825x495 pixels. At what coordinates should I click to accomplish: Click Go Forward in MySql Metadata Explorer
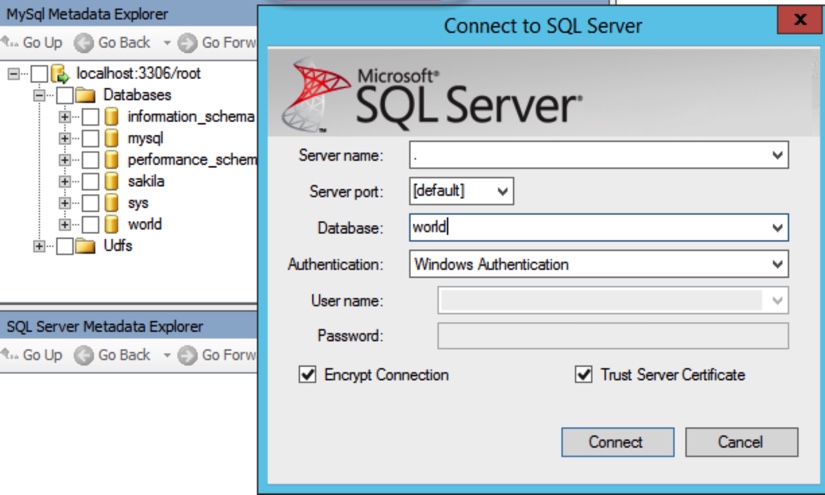(217, 43)
